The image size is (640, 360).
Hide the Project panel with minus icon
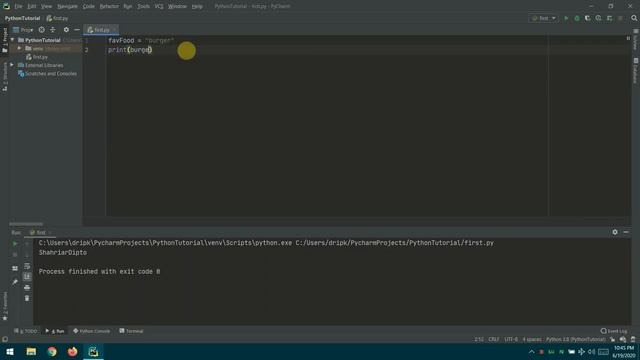(x=77, y=30)
